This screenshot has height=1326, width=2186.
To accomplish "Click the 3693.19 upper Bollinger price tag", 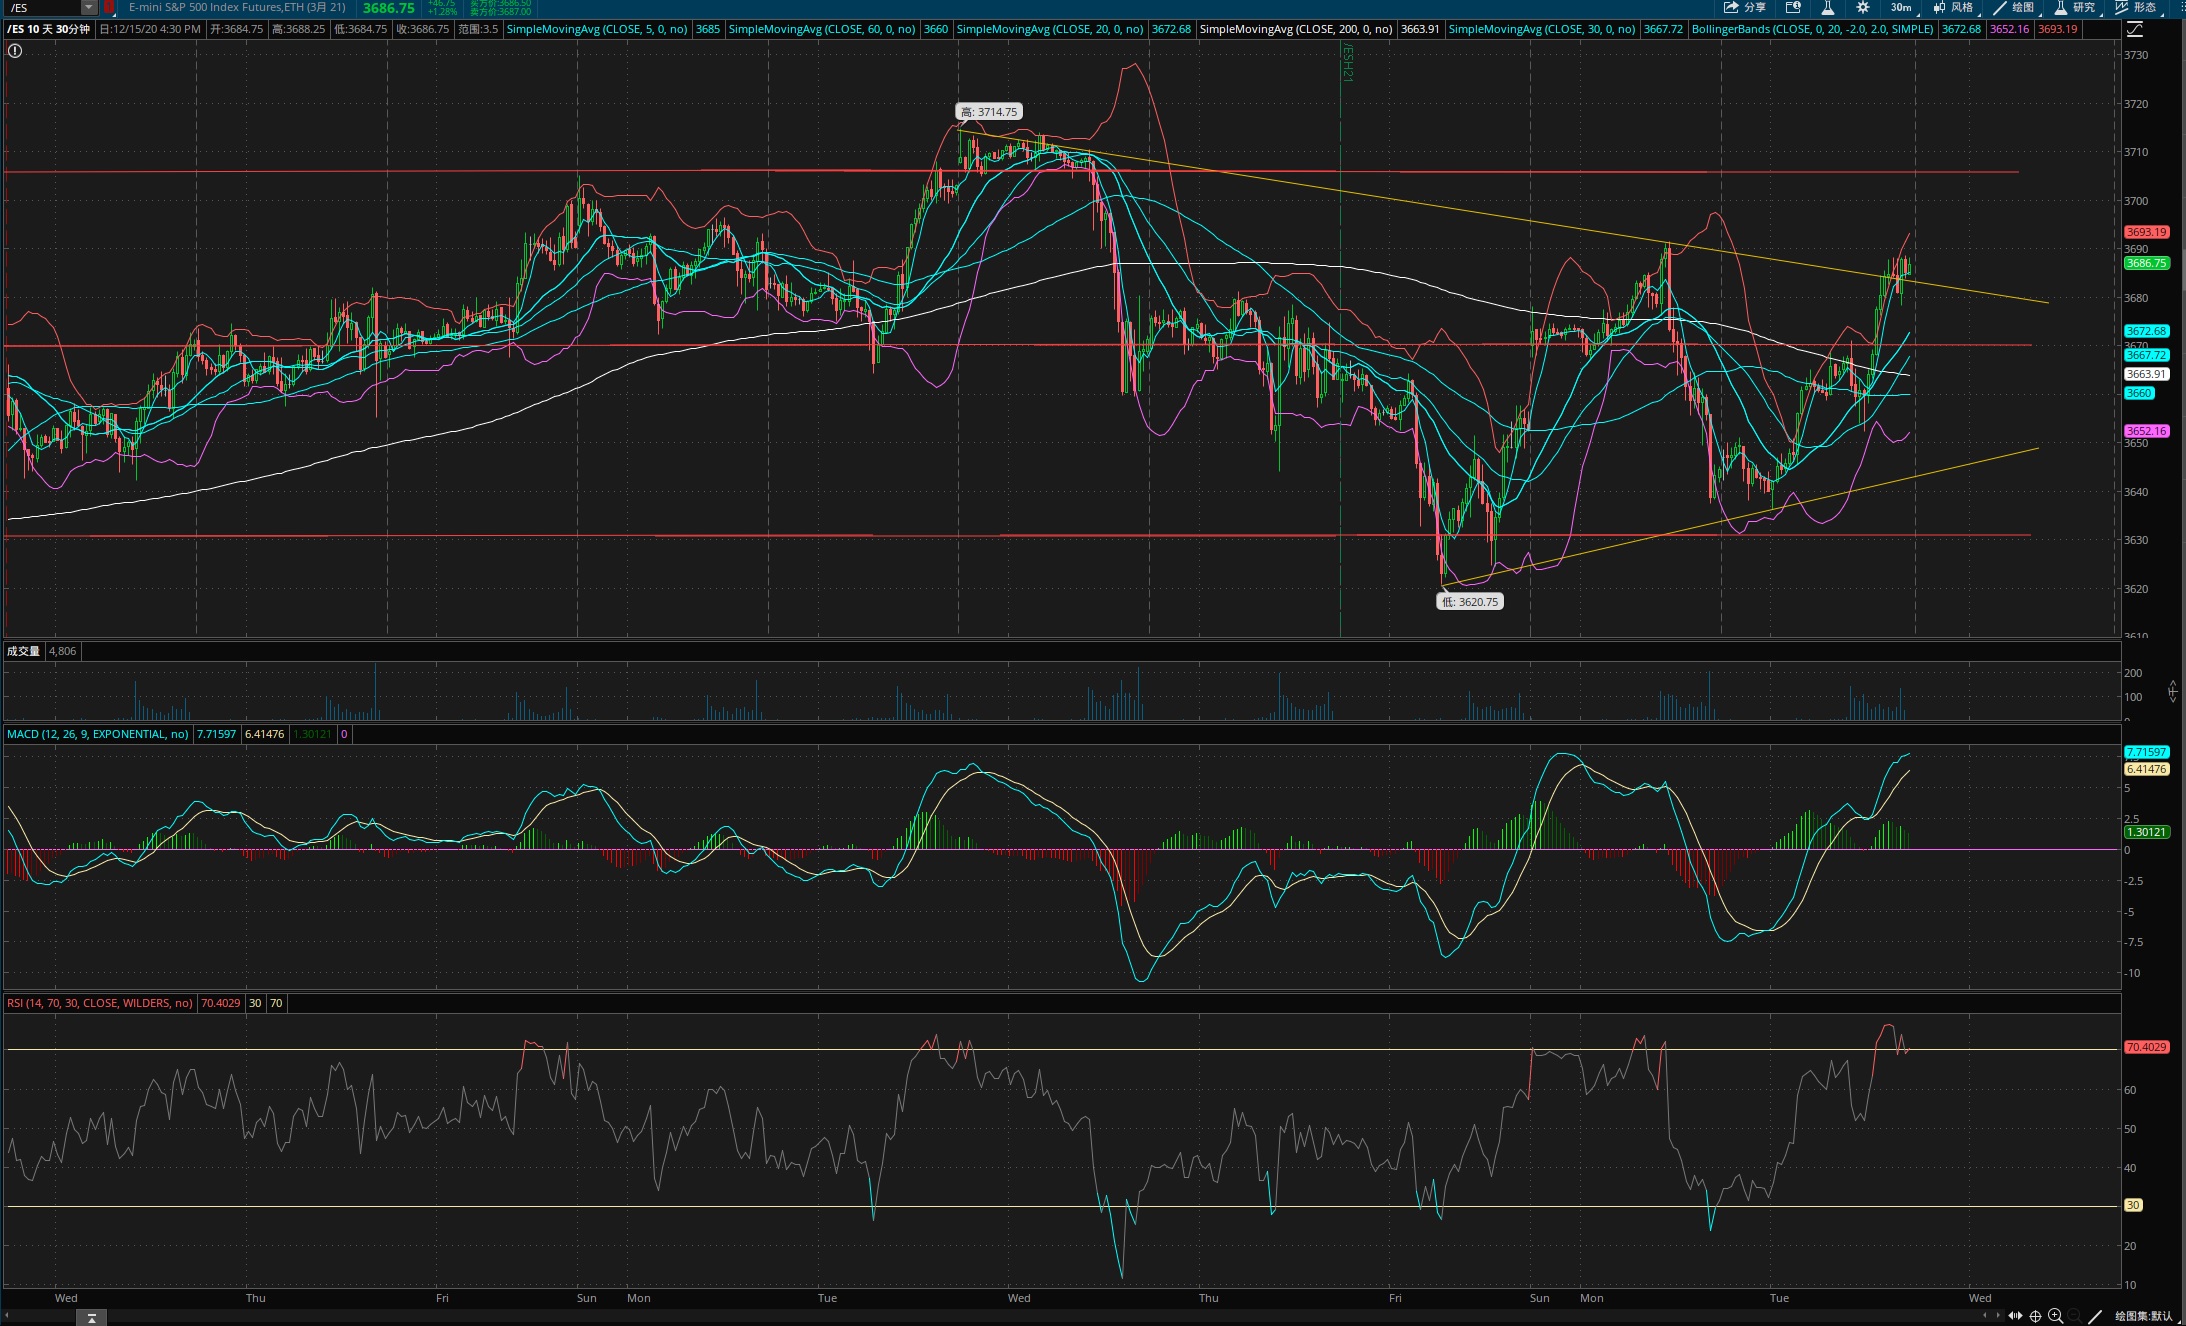I will (x=2146, y=232).
